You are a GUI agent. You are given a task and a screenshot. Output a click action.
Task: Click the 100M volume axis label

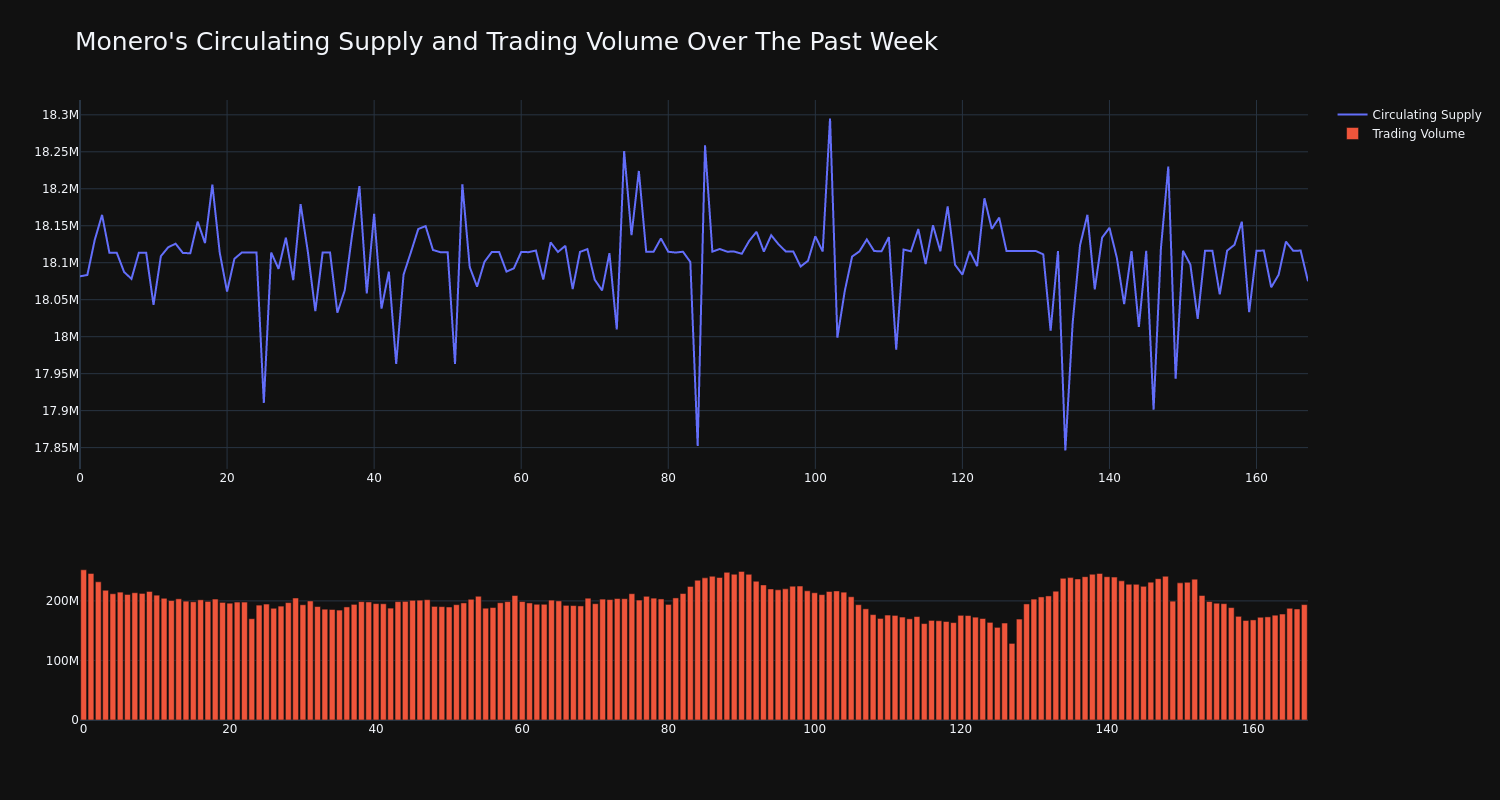pos(61,661)
